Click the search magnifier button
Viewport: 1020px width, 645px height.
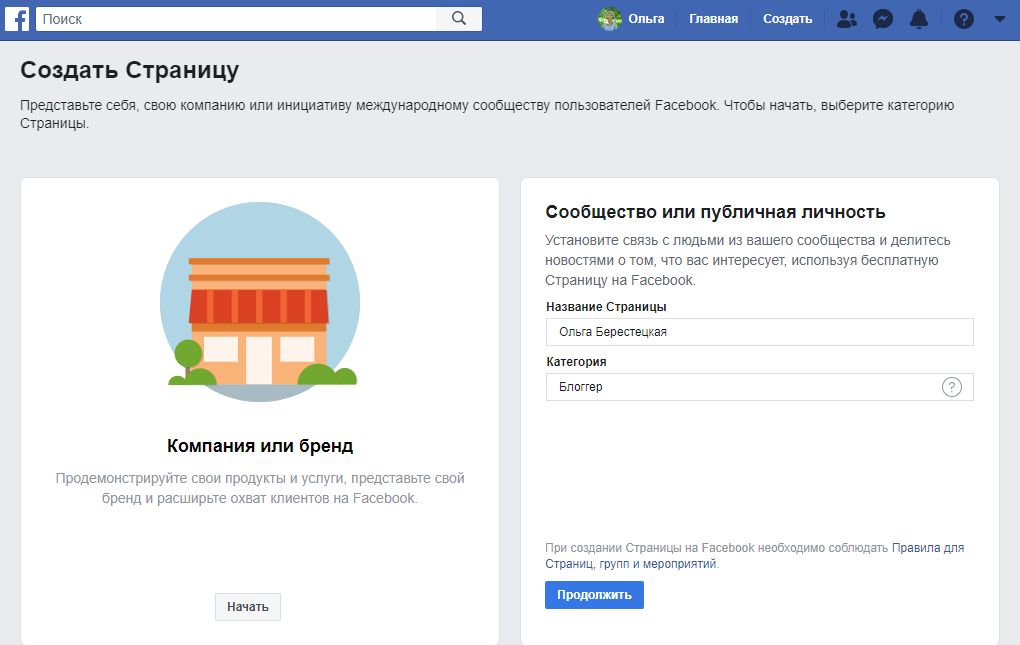(459, 19)
